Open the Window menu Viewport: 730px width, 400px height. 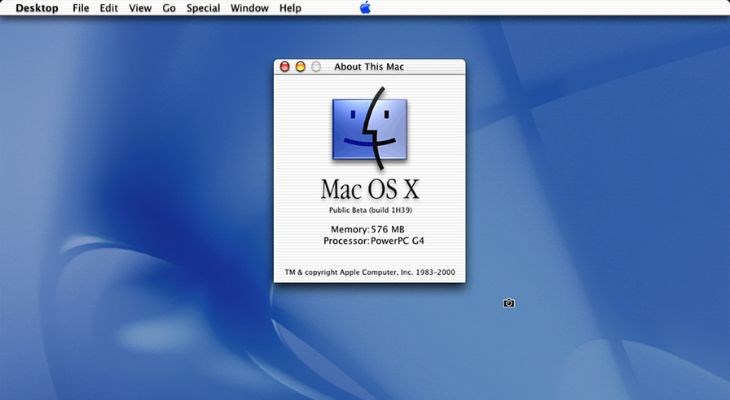[x=250, y=8]
